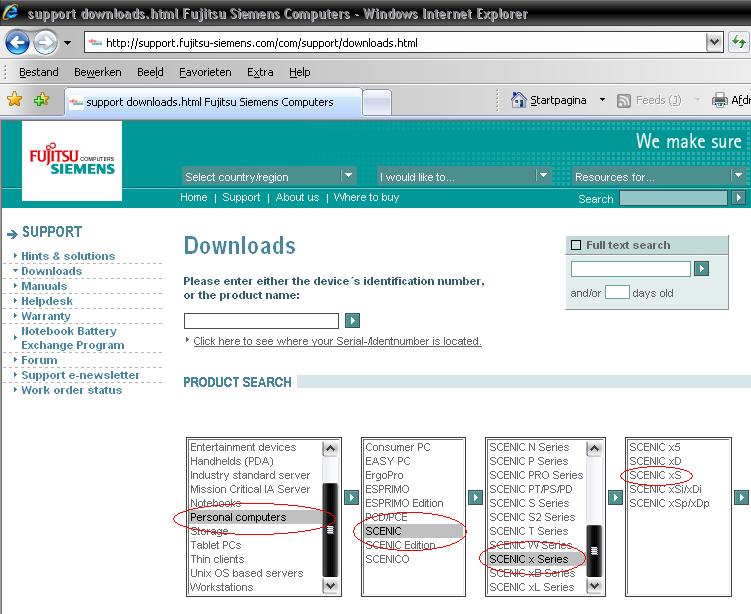Click the About us link
751x614 pixels.
[297, 197]
